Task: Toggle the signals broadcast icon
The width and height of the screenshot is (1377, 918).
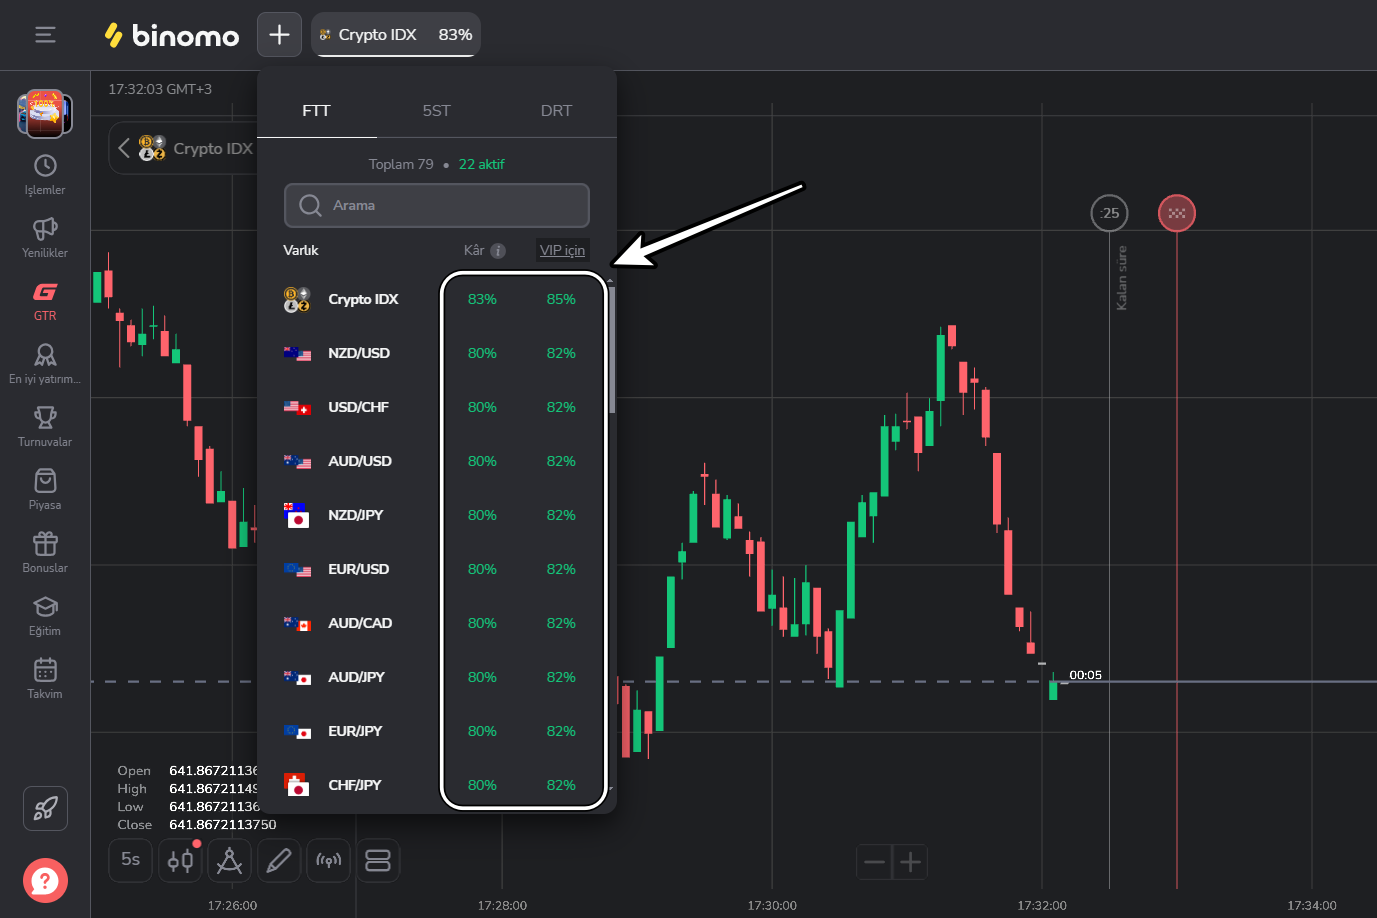Action: point(328,860)
